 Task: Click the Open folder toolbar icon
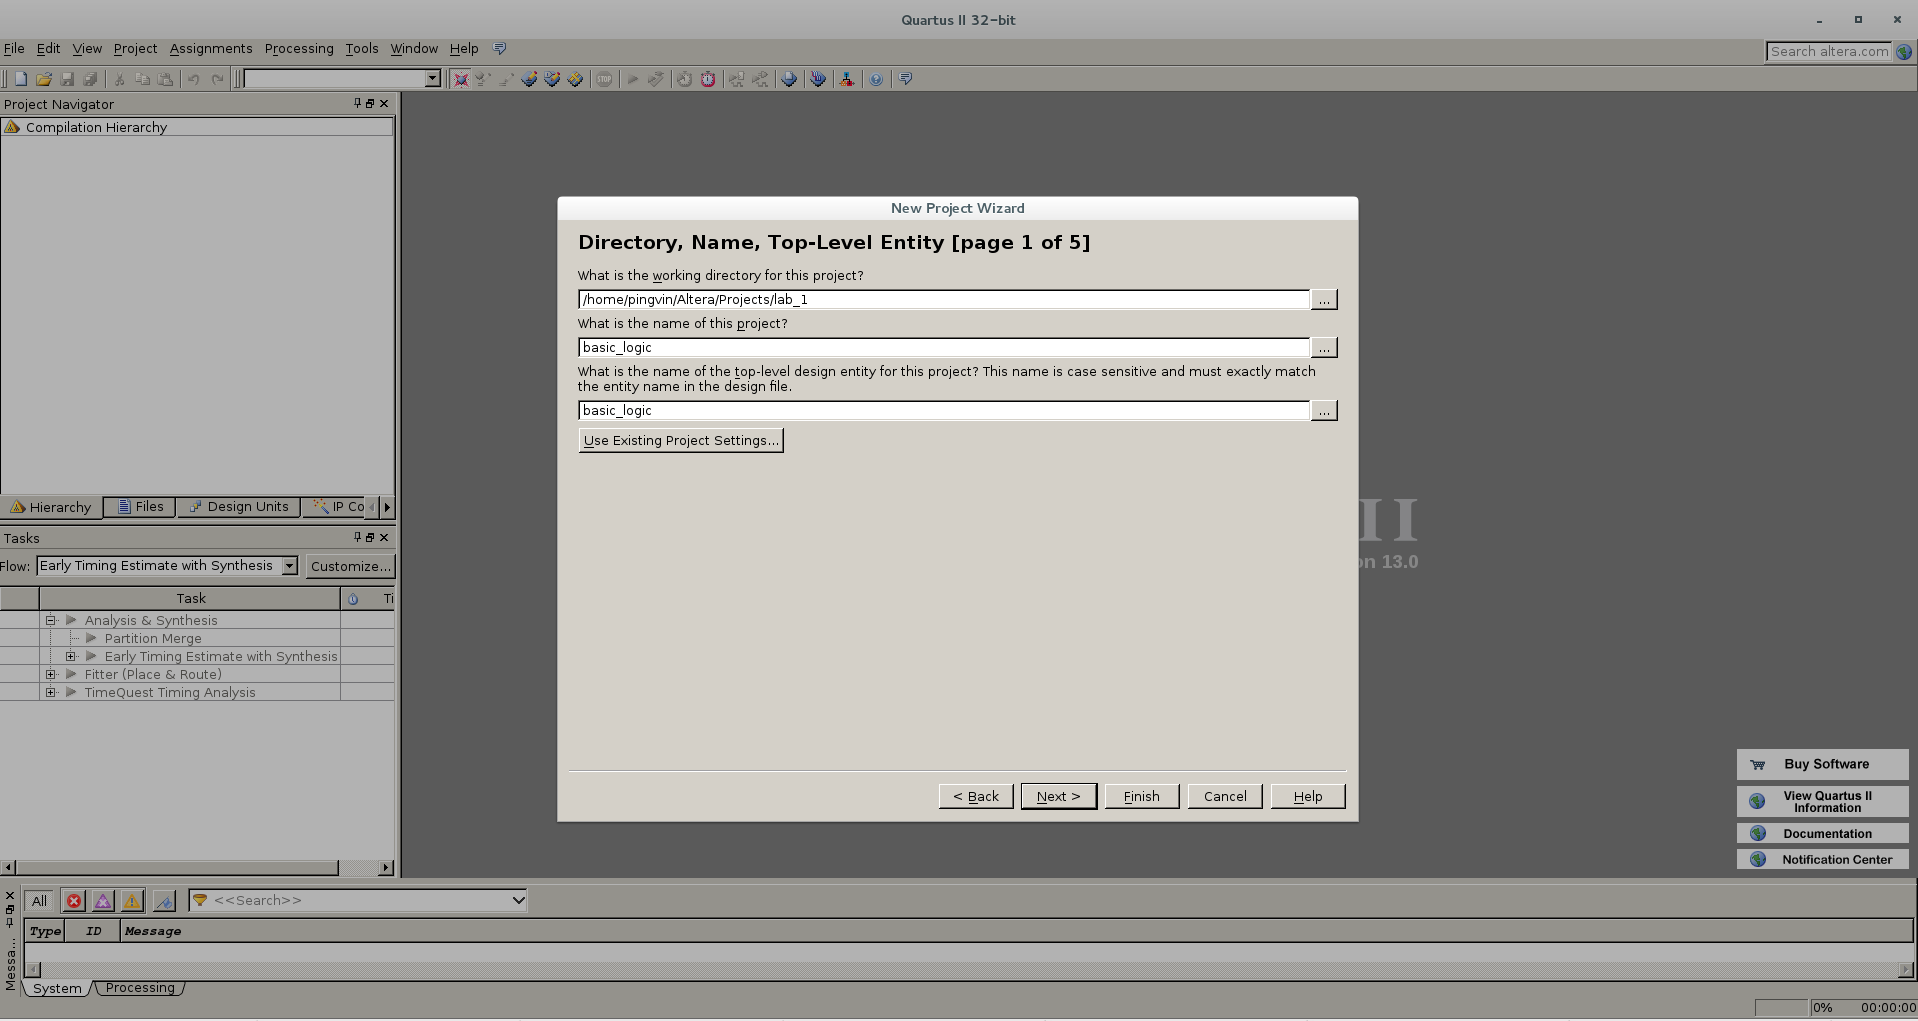[x=44, y=79]
